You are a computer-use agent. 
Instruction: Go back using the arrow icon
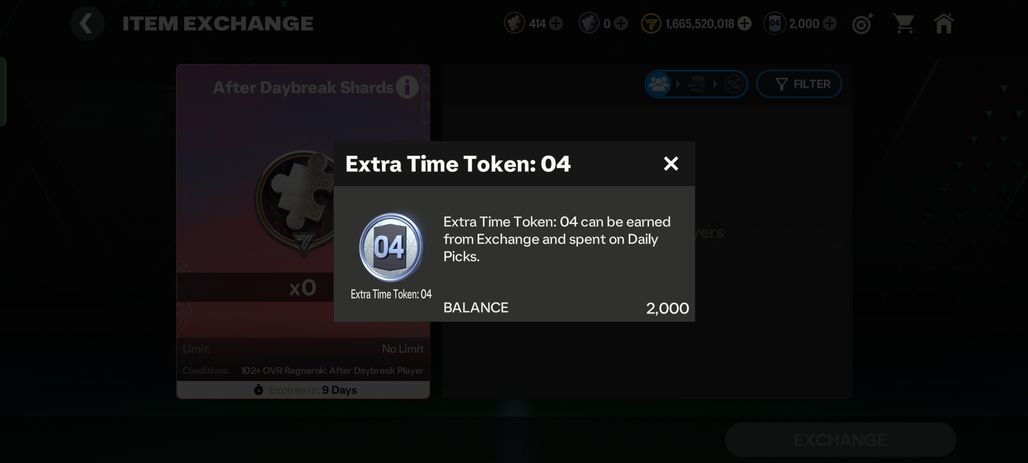[x=87, y=24]
